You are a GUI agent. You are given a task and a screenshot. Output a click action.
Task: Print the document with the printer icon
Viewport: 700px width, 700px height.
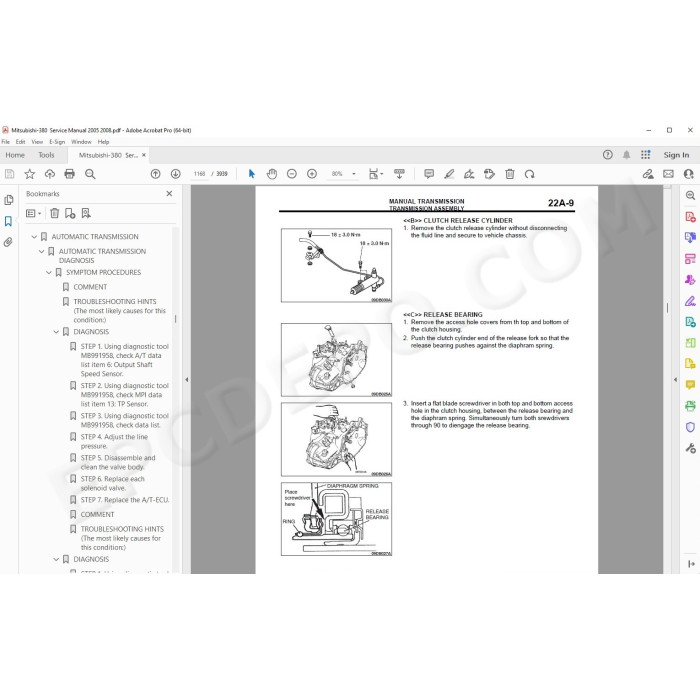click(x=70, y=174)
